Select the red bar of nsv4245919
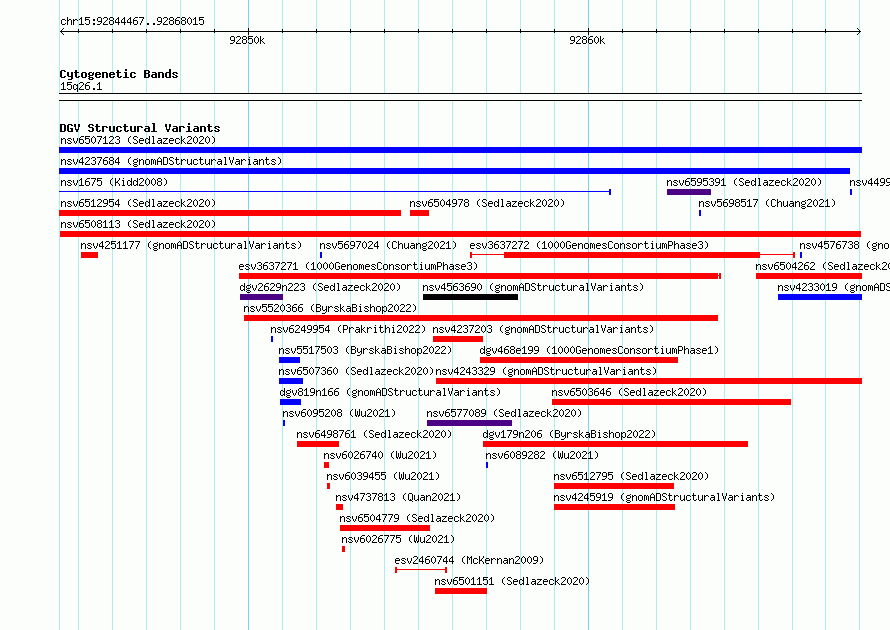 (614, 507)
